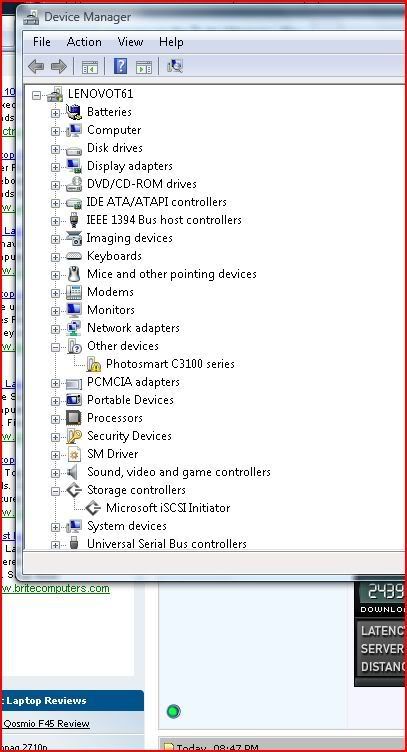The width and height of the screenshot is (407, 752).
Task: Click the Other devices question mark icon
Action: [x=74, y=346]
